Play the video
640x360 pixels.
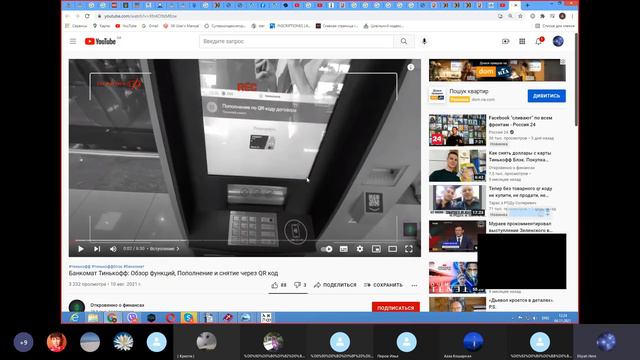pyautogui.click(x=81, y=249)
